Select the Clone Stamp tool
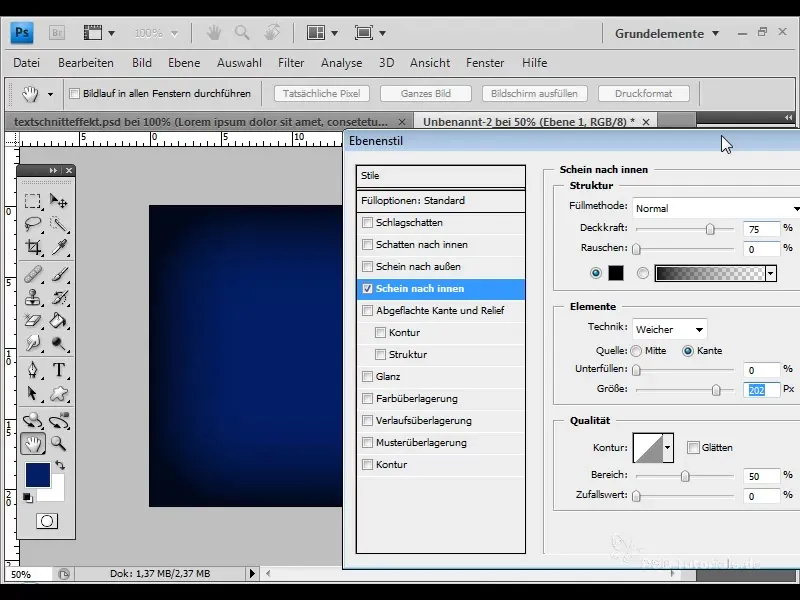The height and width of the screenshot is (600, 800). point(33,297)
